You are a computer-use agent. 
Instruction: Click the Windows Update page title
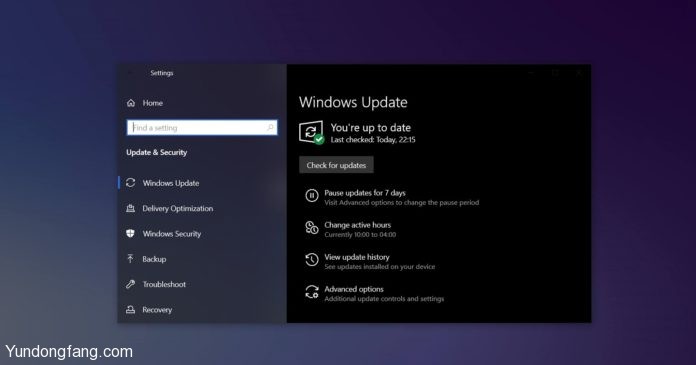tap(353, 102)
